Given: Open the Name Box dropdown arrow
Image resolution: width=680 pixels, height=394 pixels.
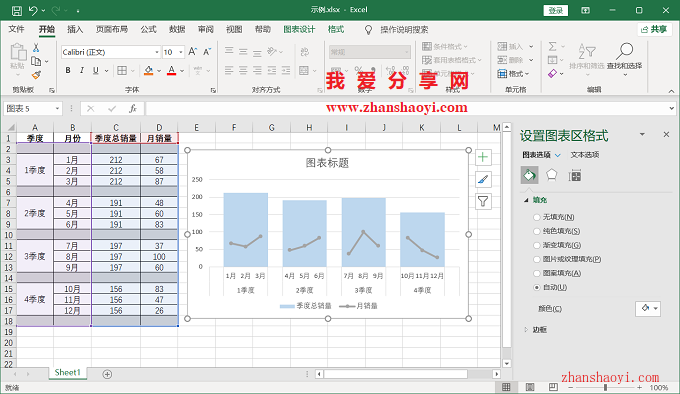Looking at the screenshot, I should point(57,108).
